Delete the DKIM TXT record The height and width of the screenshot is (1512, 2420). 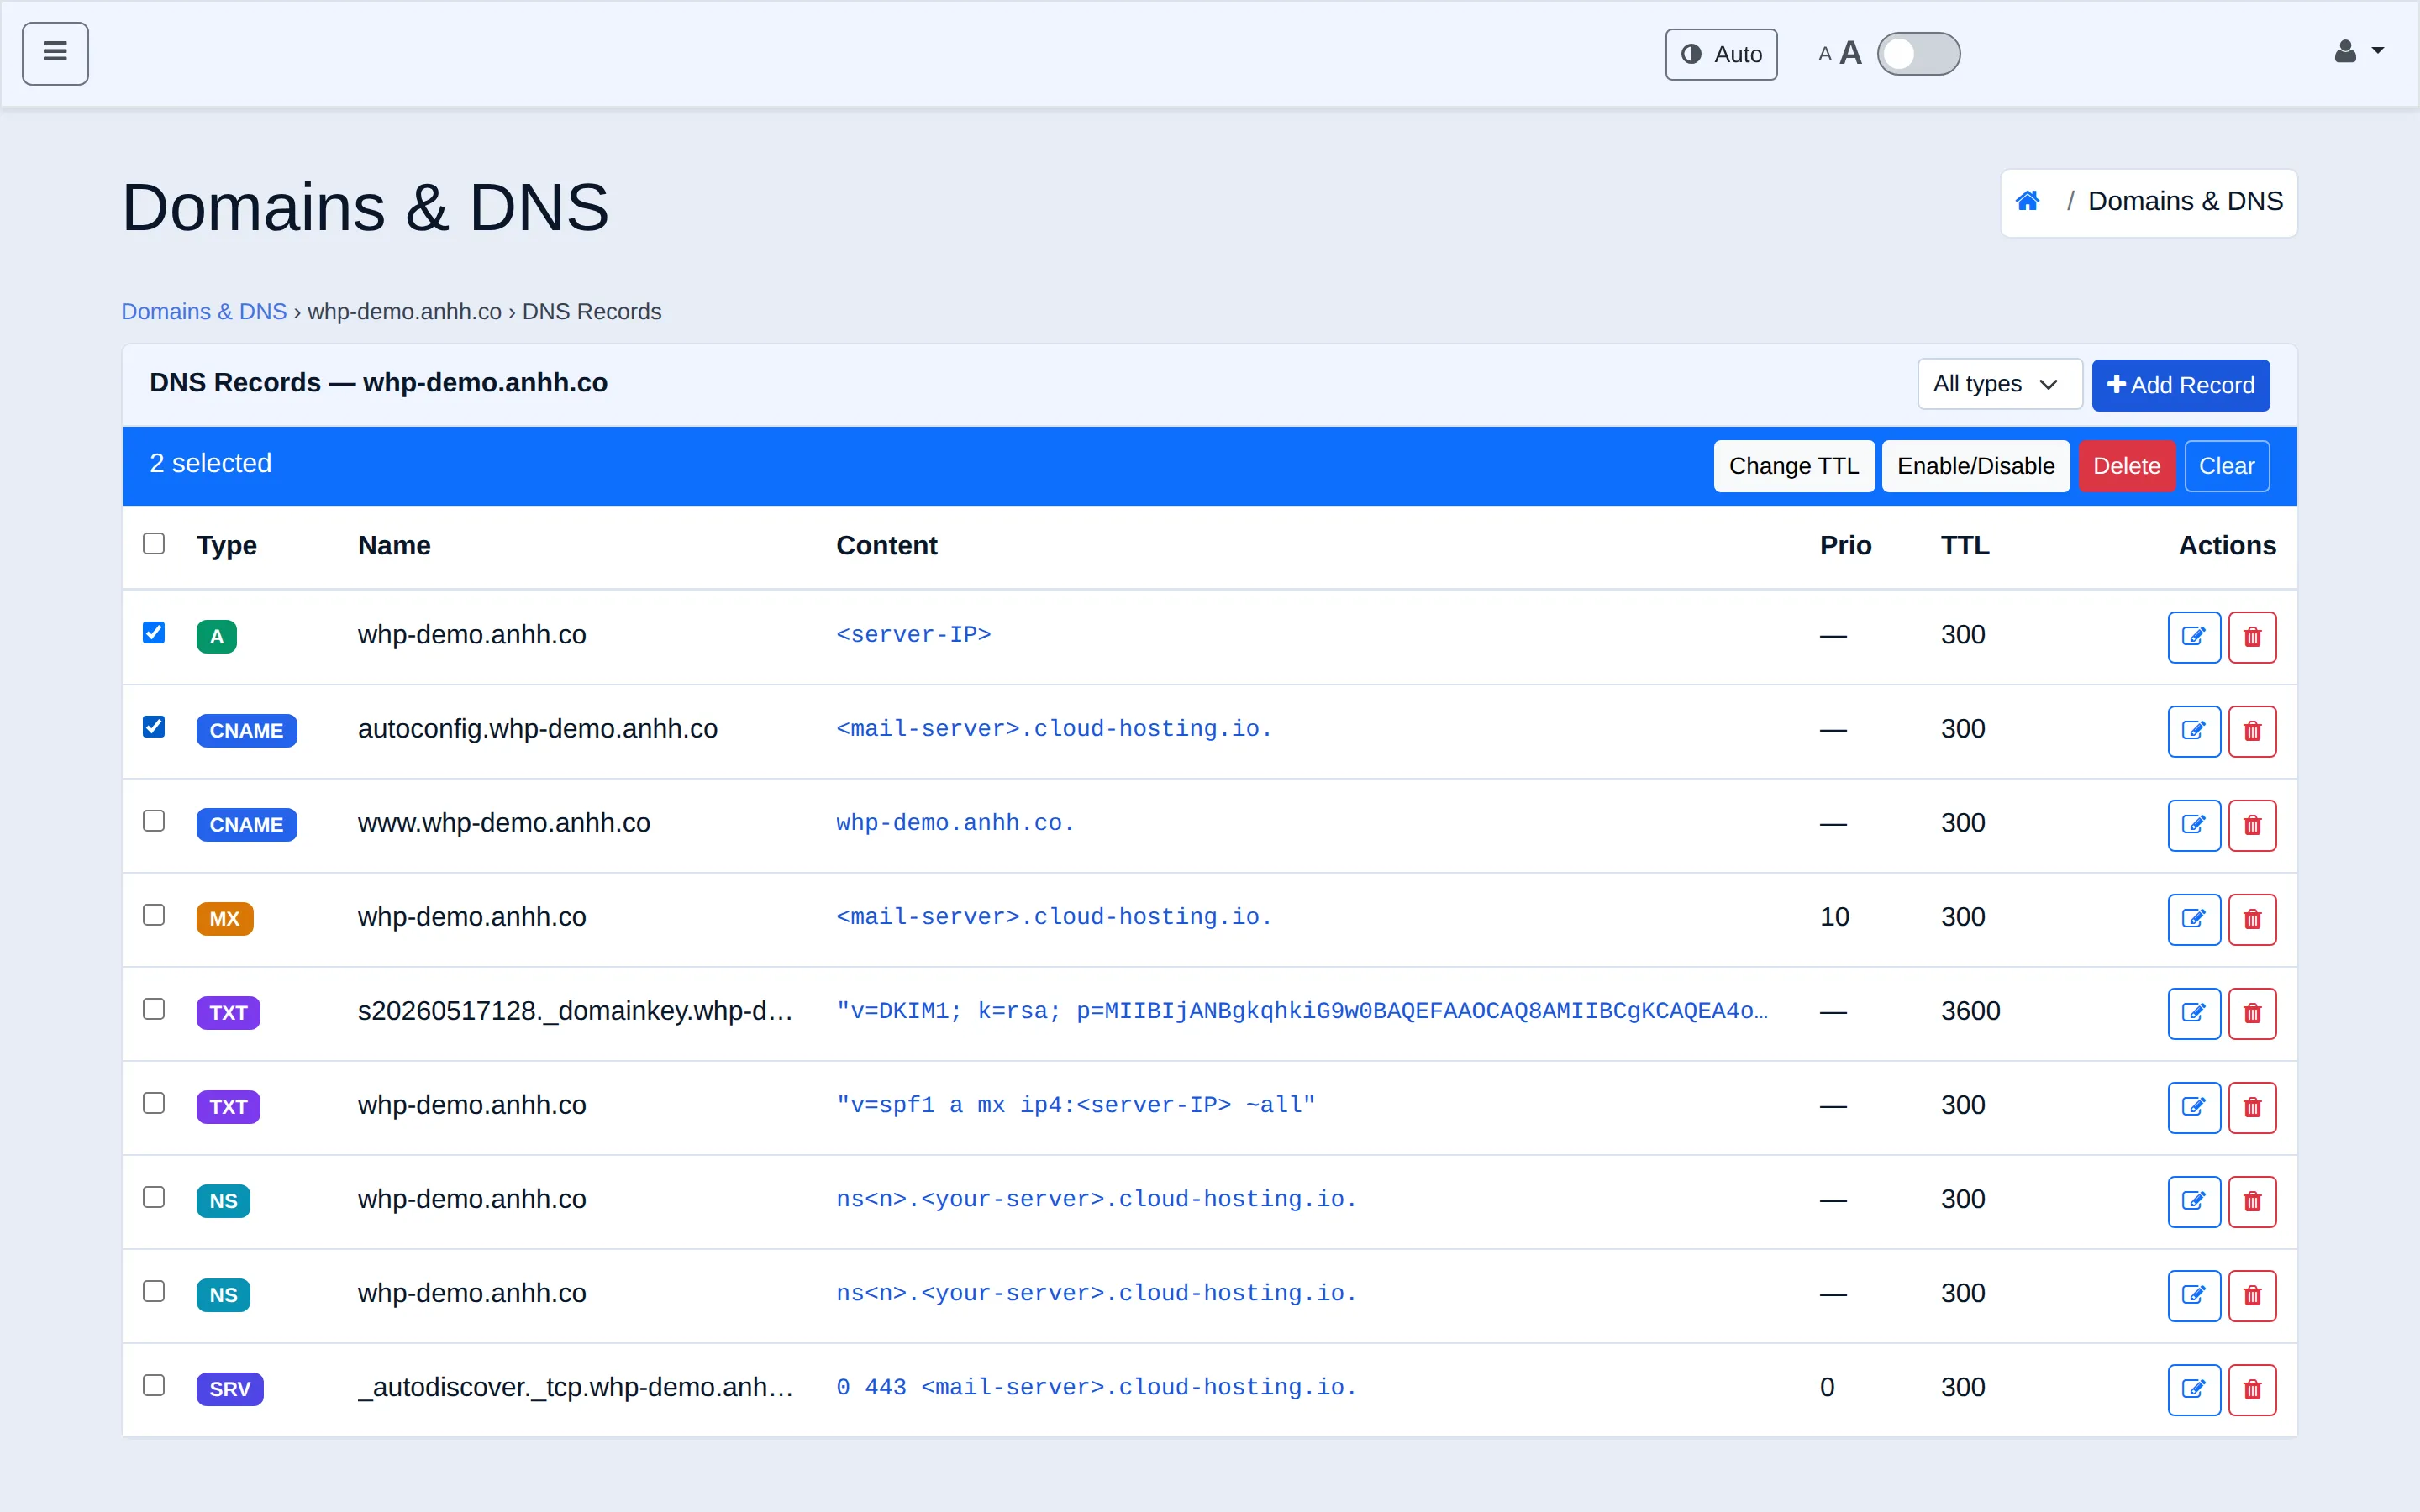[x=2252, y=1013]
